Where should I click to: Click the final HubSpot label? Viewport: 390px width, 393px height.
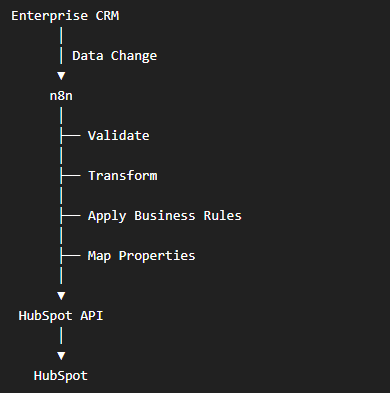click(x=61, y=376)
